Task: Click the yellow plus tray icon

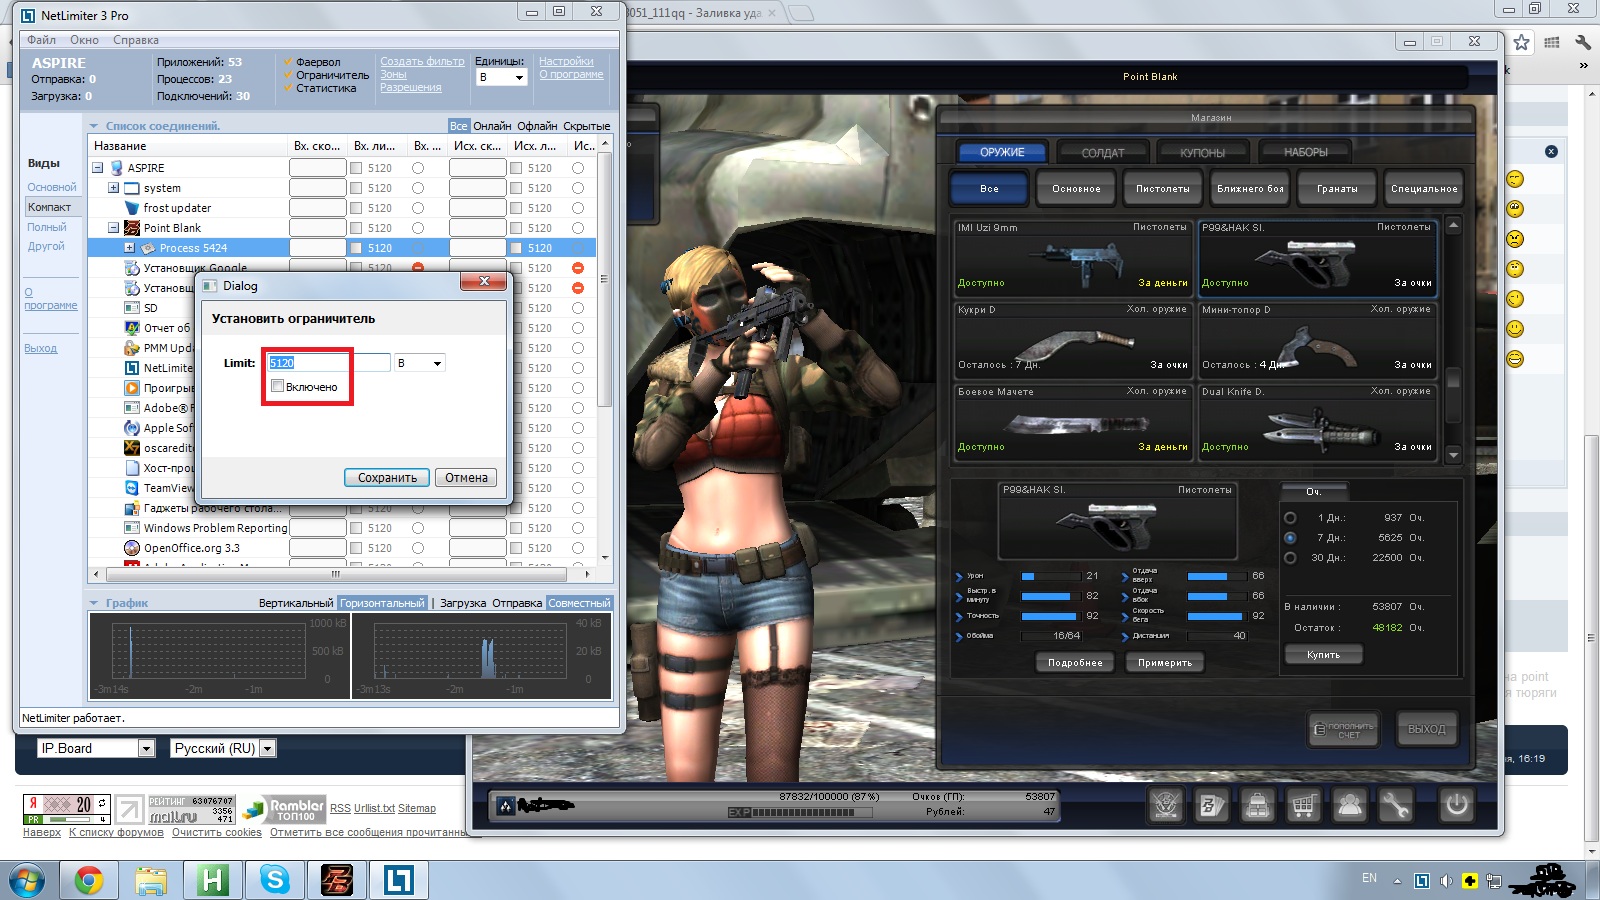Action: click(x=1470, y=881)
